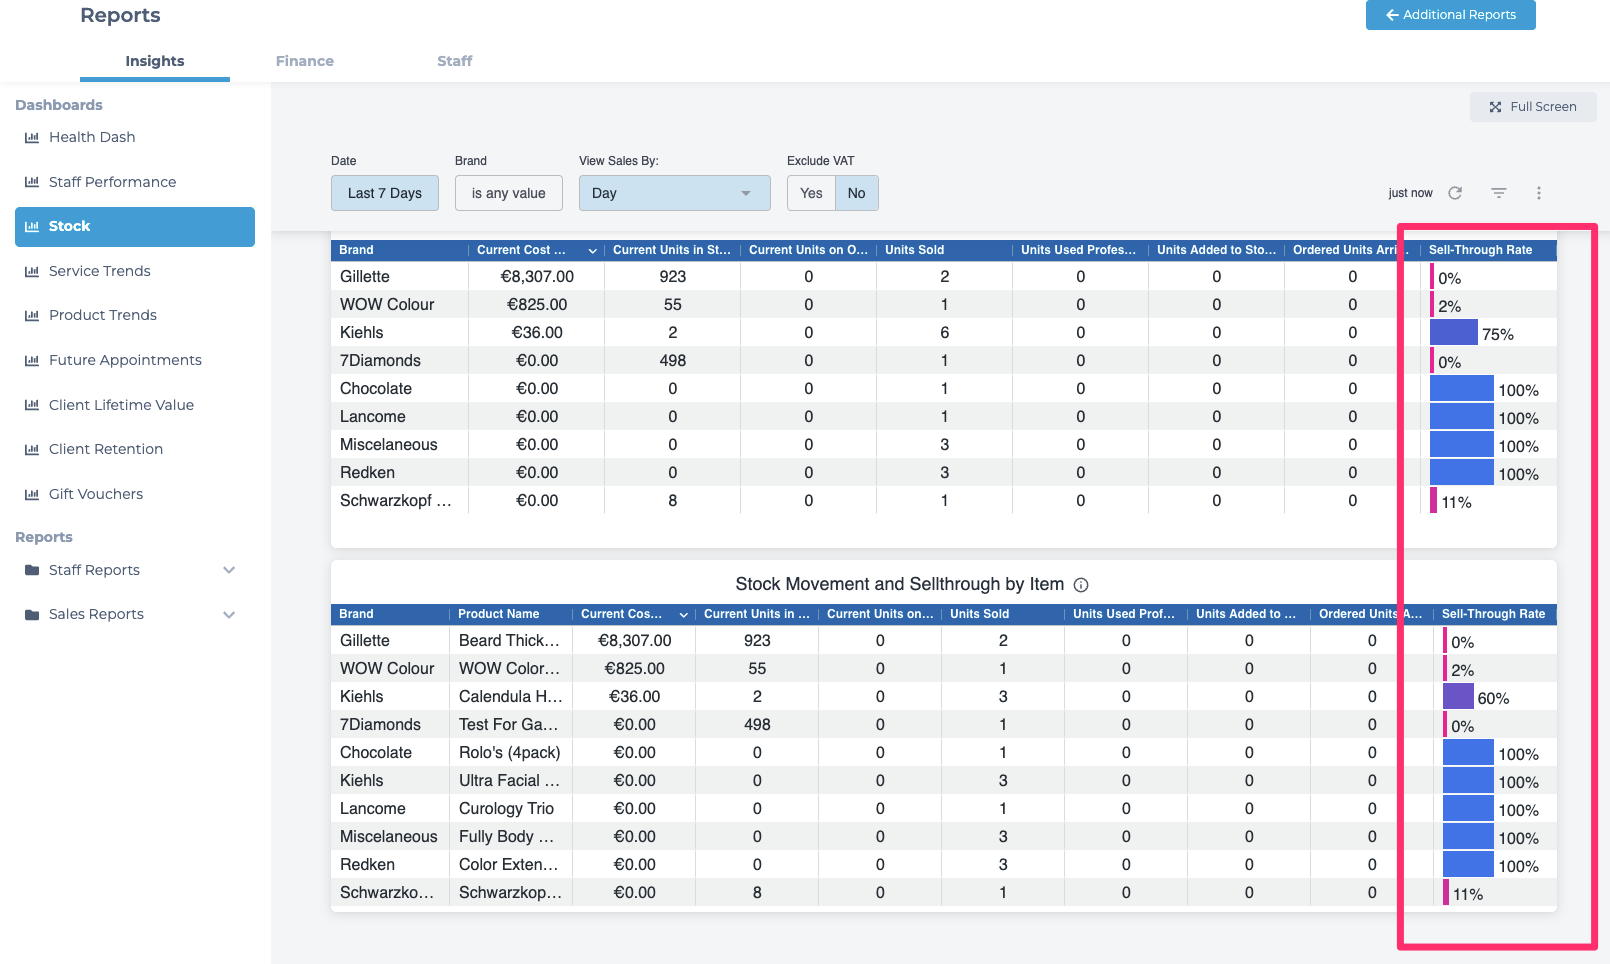This screenshot has height=964, width=1610.
Task: Set Exclude VAT to Yes
Action: (811, 193)
